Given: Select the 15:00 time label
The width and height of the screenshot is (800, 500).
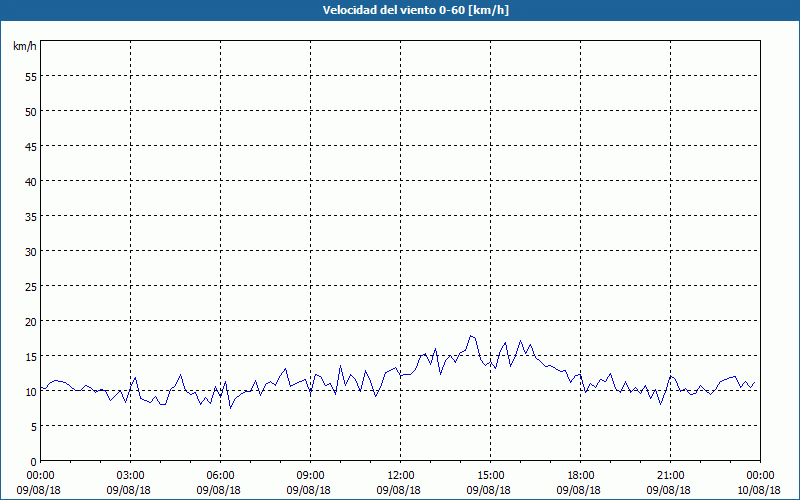Looking at the screenshot, I should 490,475.
